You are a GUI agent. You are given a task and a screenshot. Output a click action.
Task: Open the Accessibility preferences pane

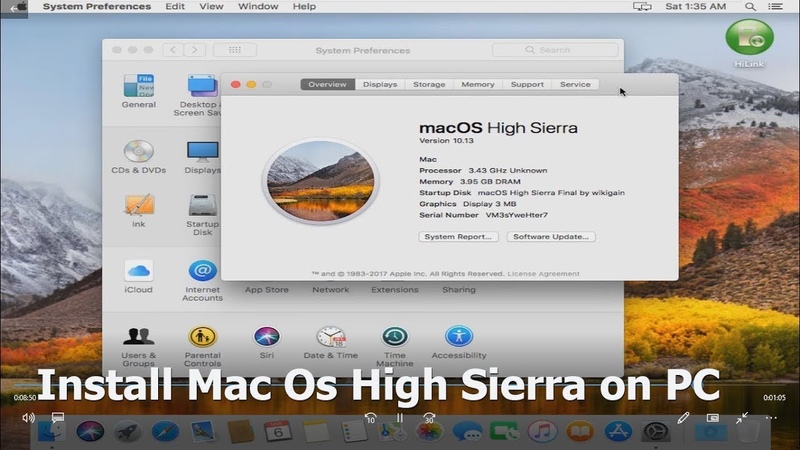[459, 342]
